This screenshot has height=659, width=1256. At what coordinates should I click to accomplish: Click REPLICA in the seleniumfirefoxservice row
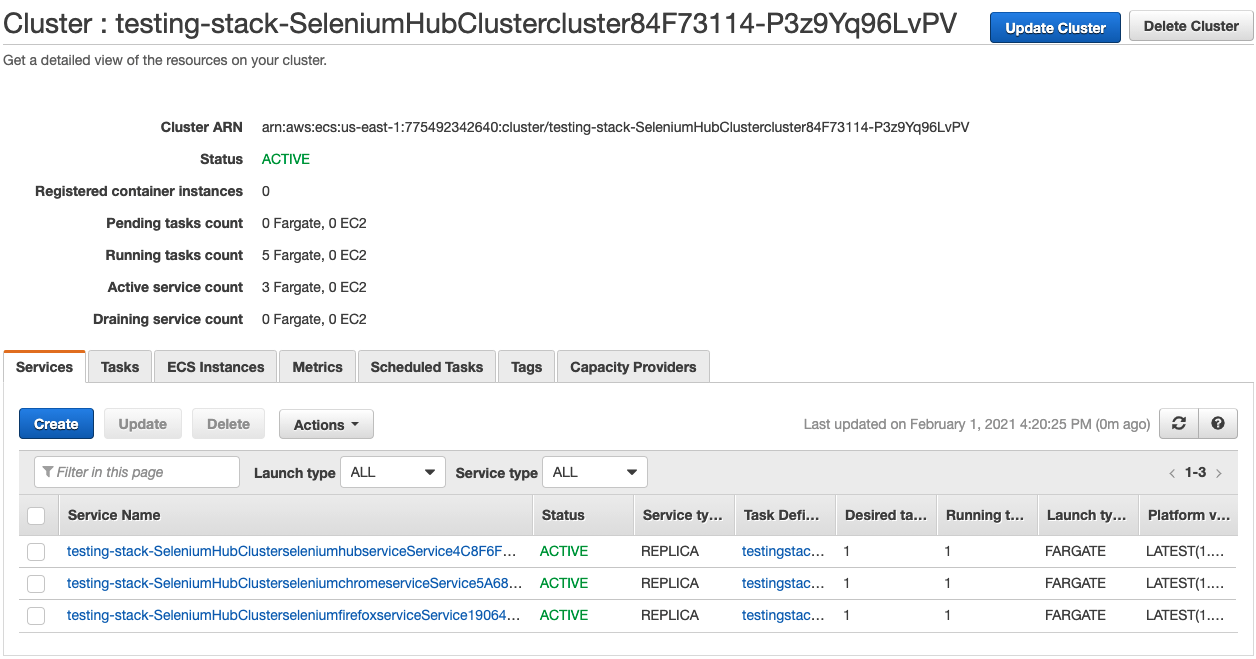pyautogui.click(x=670, y=615)
